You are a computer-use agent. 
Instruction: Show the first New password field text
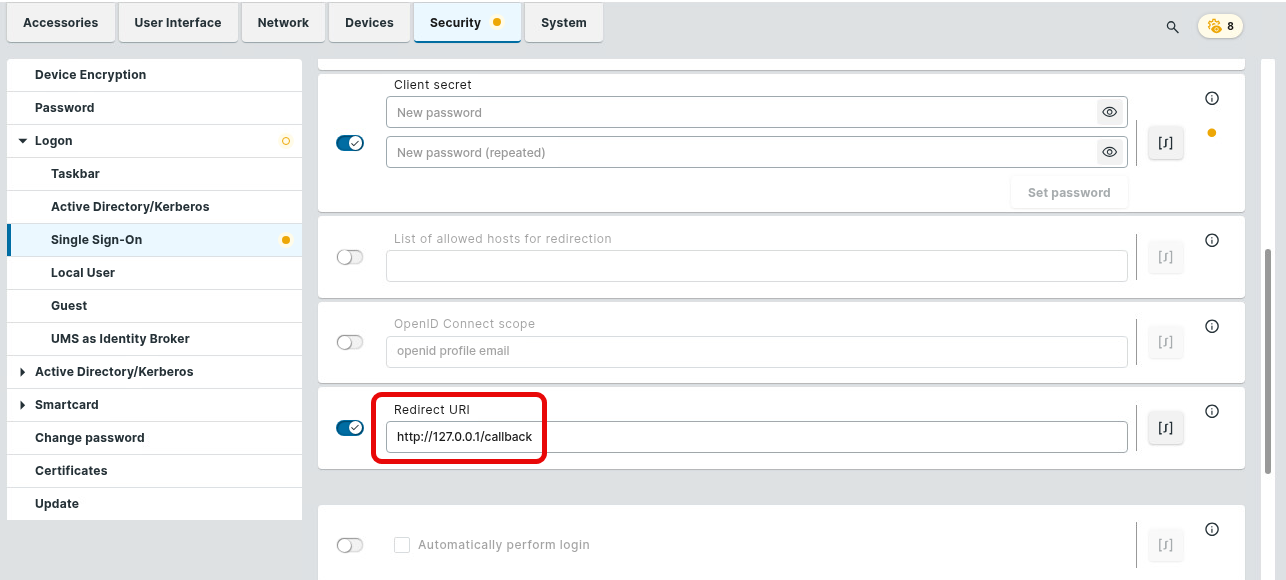click(1109, 113)
